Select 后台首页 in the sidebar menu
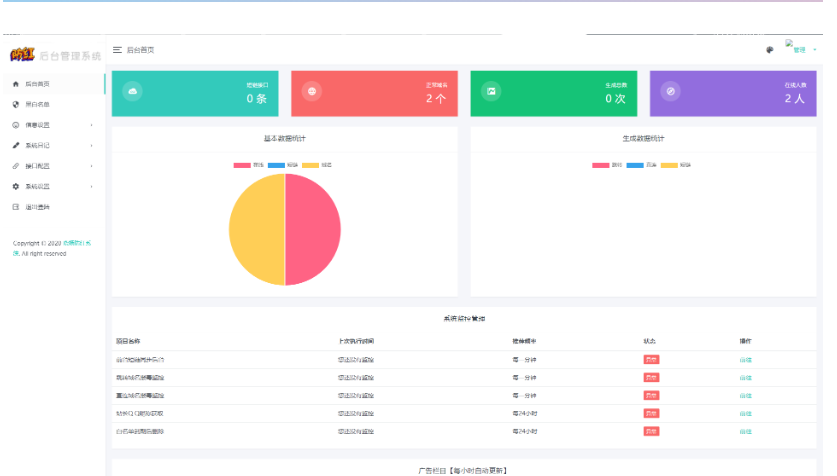The height and width of the screenshot is (476, 837). 37,84
